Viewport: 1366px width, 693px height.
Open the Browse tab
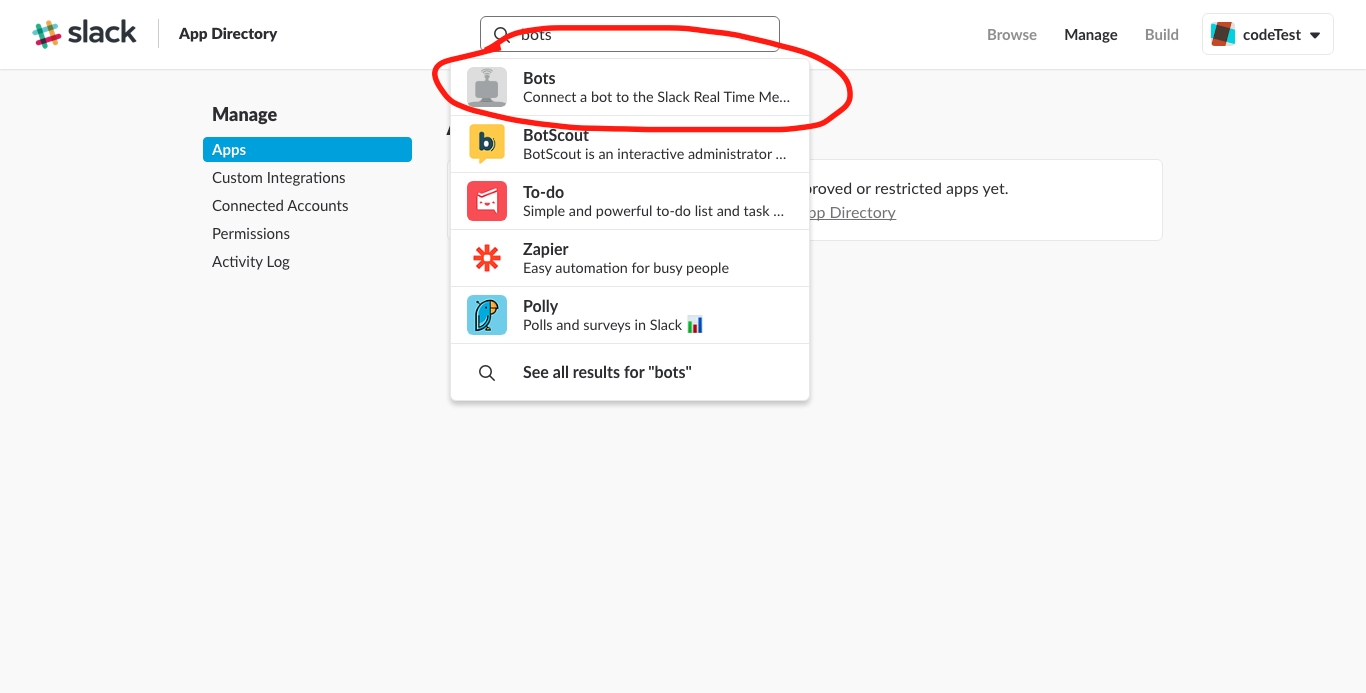click(1012, 34)
